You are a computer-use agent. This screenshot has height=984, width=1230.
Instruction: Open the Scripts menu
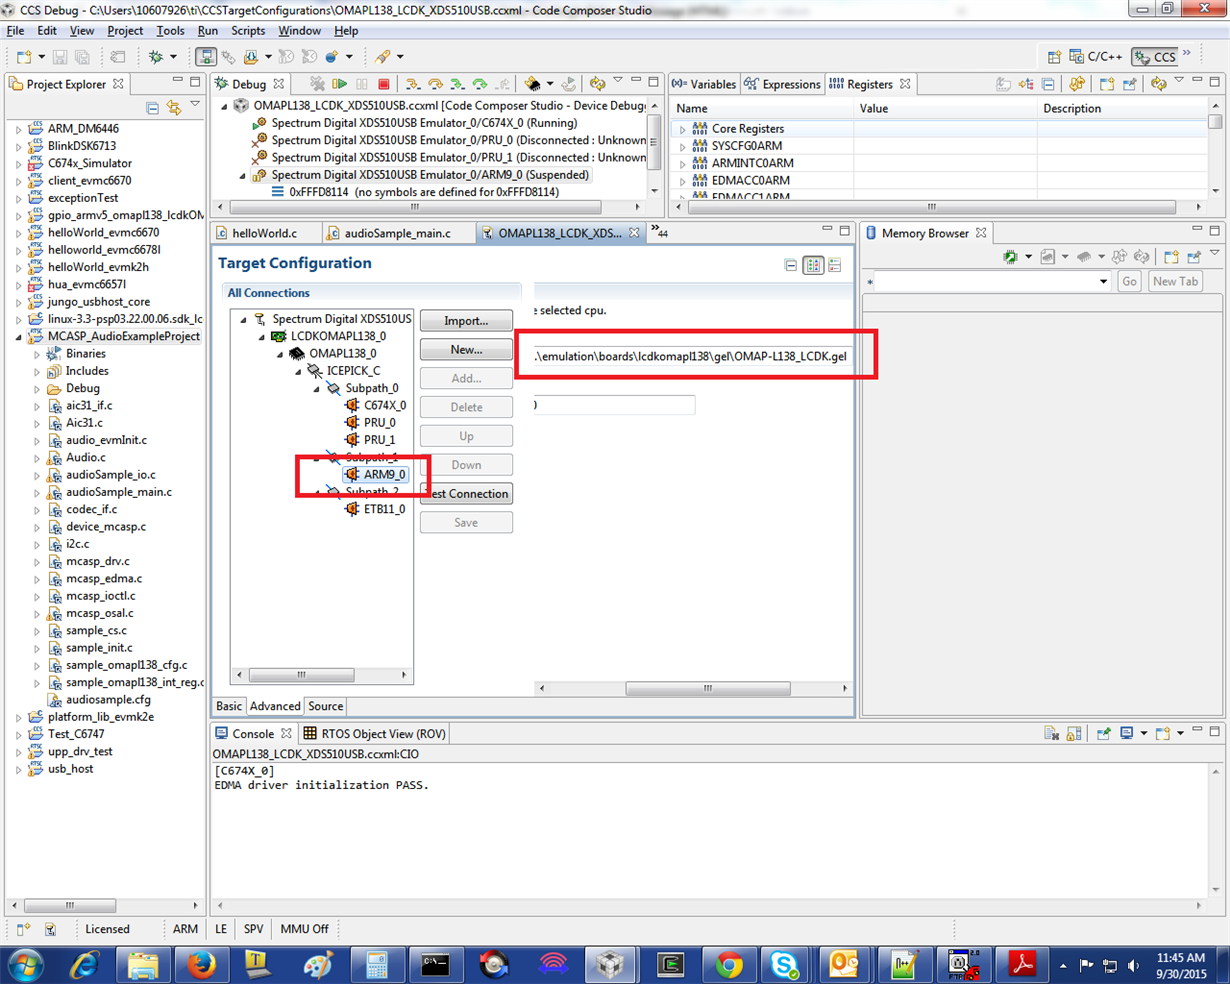(247, 31)
